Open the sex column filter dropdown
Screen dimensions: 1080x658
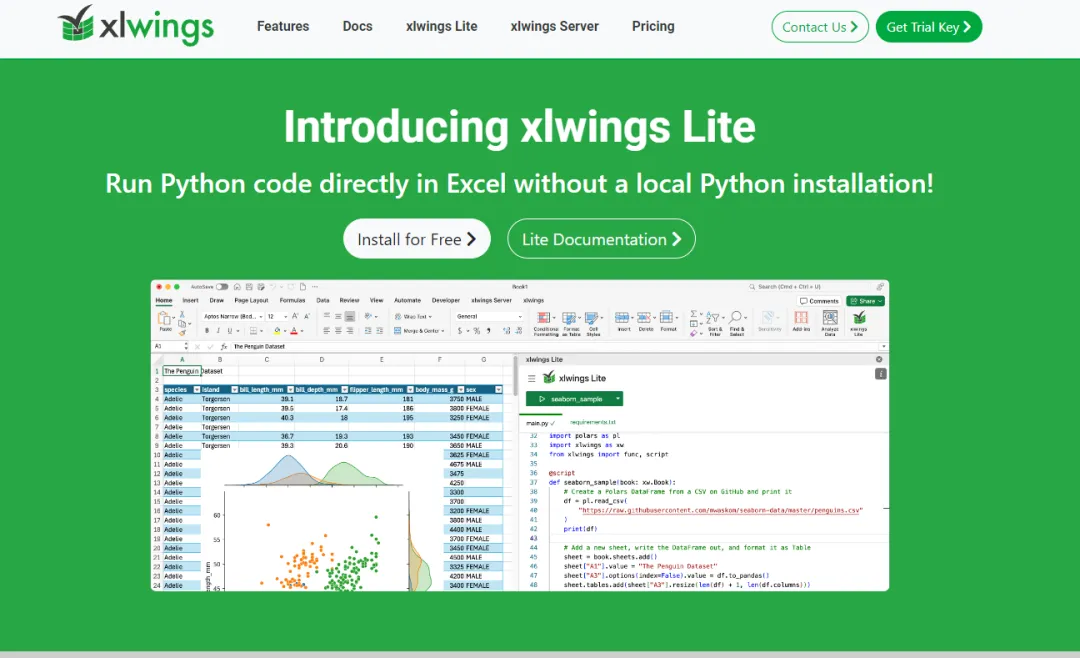[x=498, y=390]
